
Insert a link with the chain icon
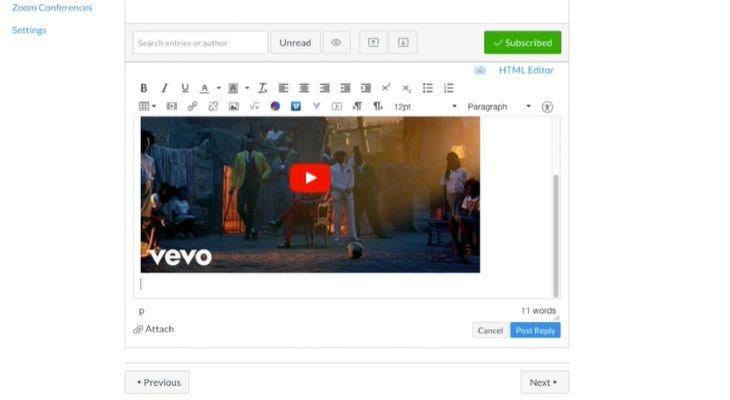pyautogui.click(x=192, y=106)
